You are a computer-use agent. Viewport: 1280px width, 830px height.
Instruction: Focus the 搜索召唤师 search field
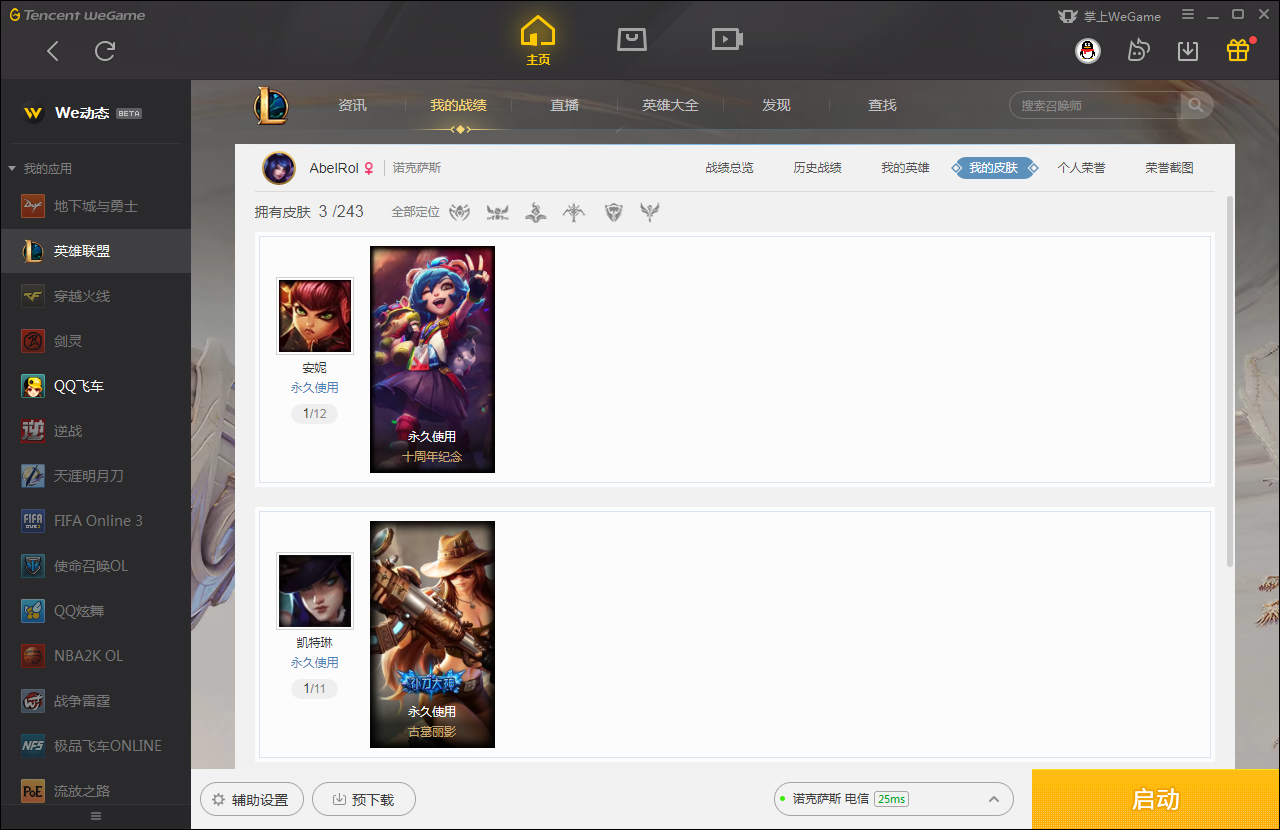click(1095, 105)
